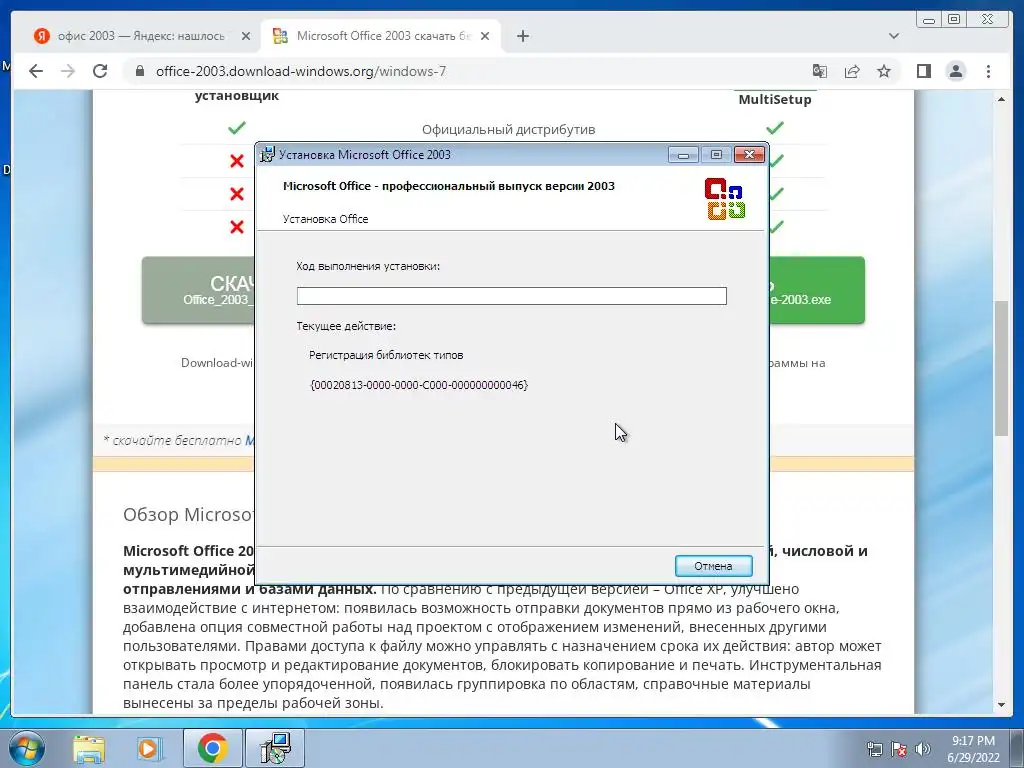Switch to the Яндекс офис 2003 tab
Image resolution: width=1024 pixels, height=768 pixels.
point(140,36)
